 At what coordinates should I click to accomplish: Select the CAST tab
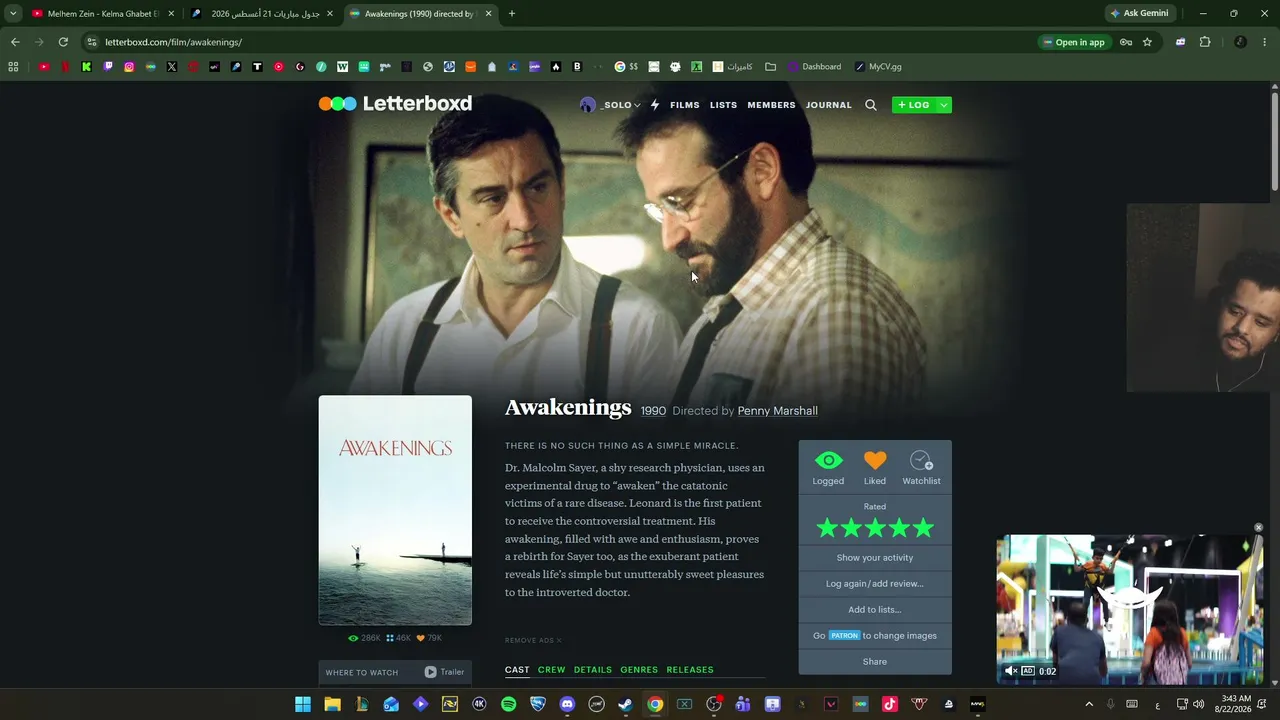coord(517,670)
